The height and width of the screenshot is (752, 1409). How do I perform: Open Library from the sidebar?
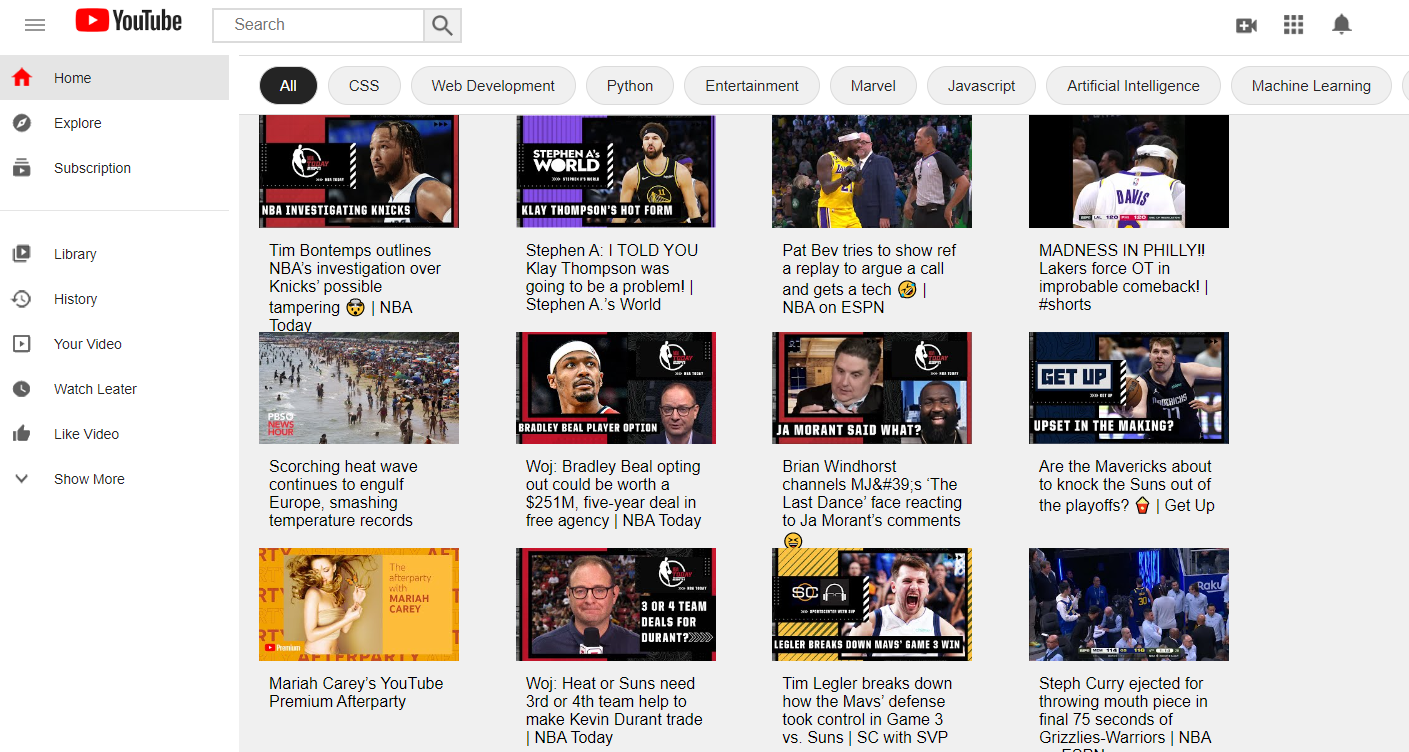point(114,254)
